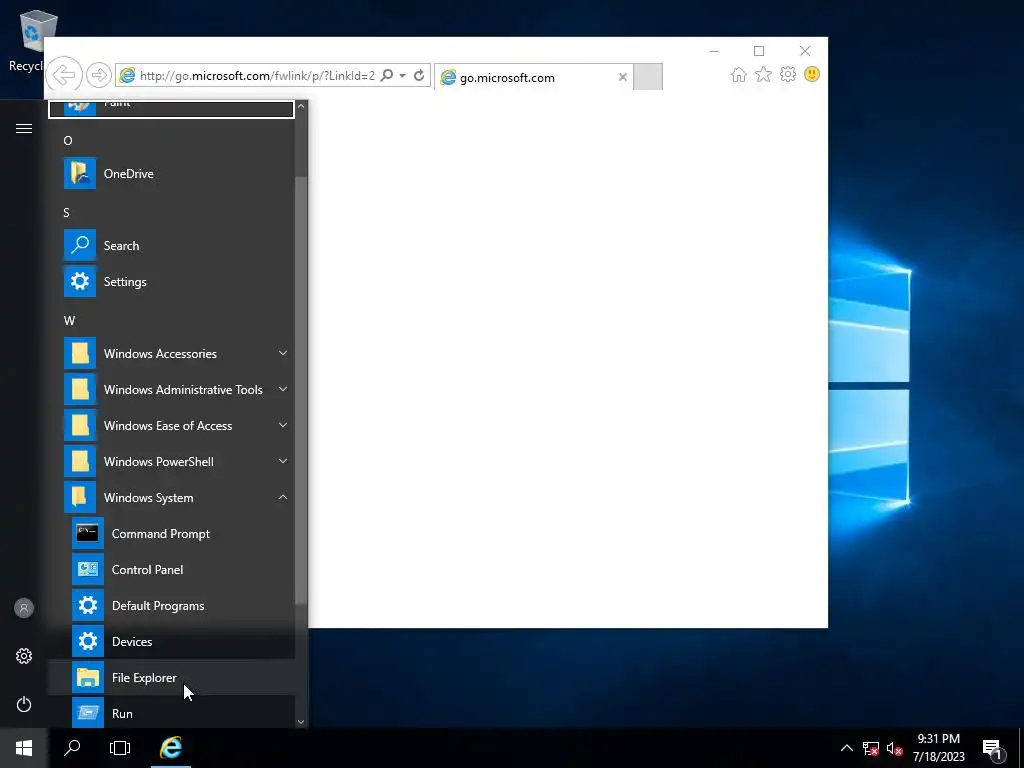
Task: Open address bar autocomplete dropdown arrow
Action: click(x=402, y=75)
